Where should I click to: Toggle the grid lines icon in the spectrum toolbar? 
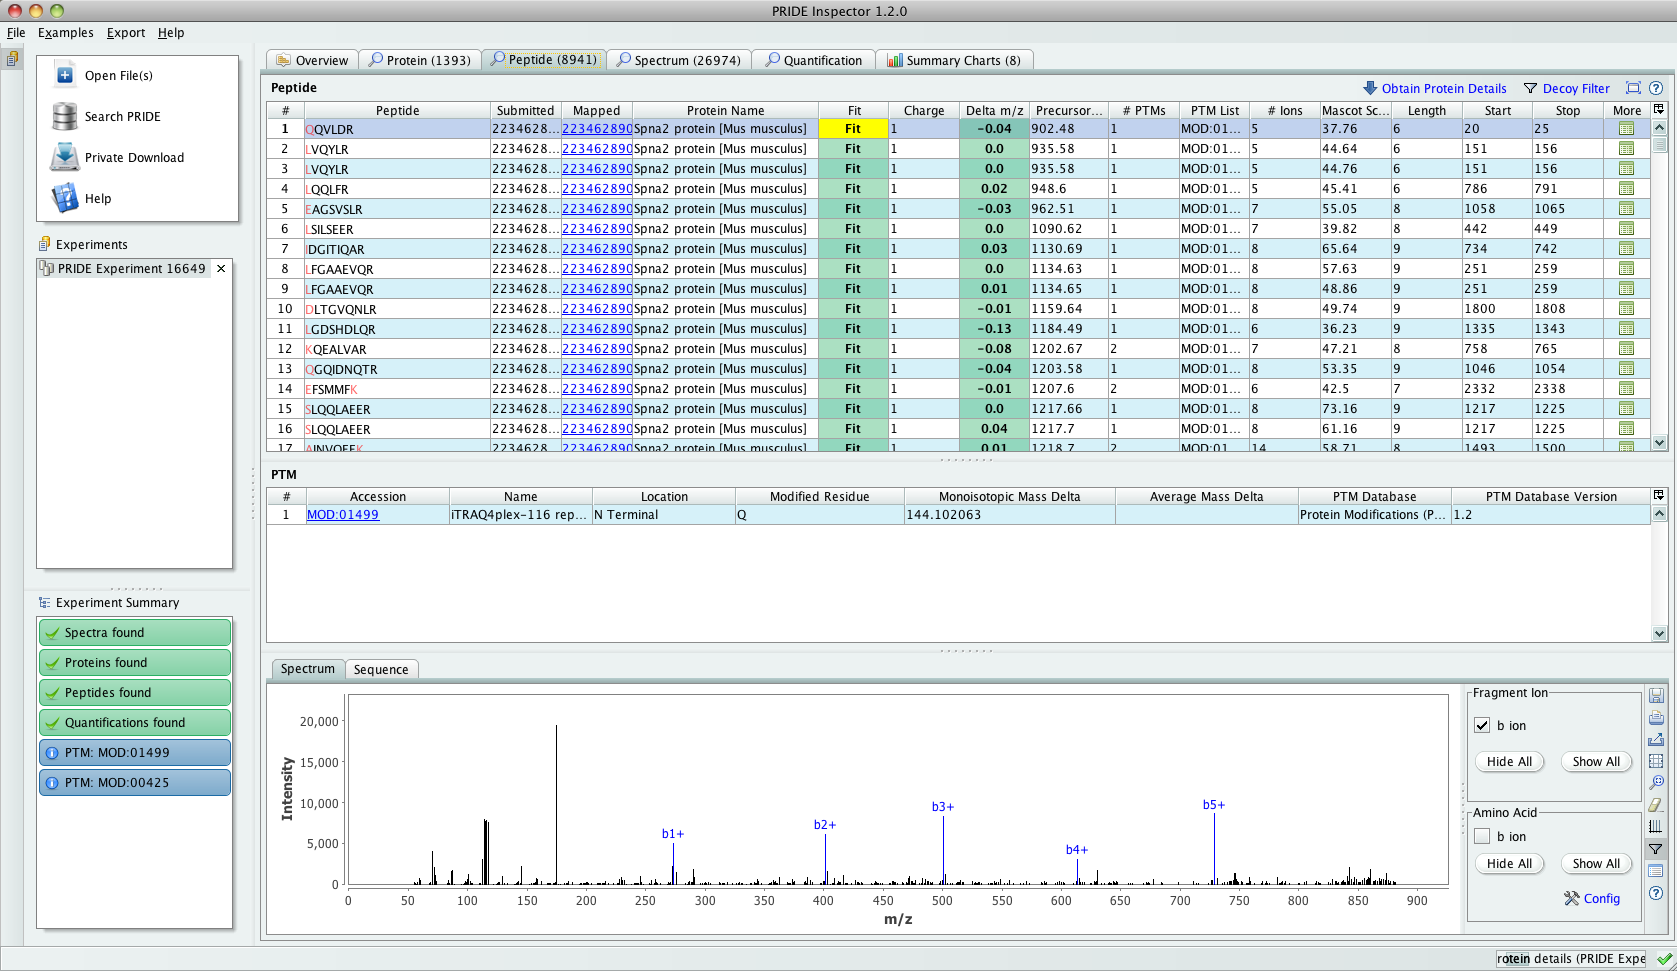point(1656,761)
